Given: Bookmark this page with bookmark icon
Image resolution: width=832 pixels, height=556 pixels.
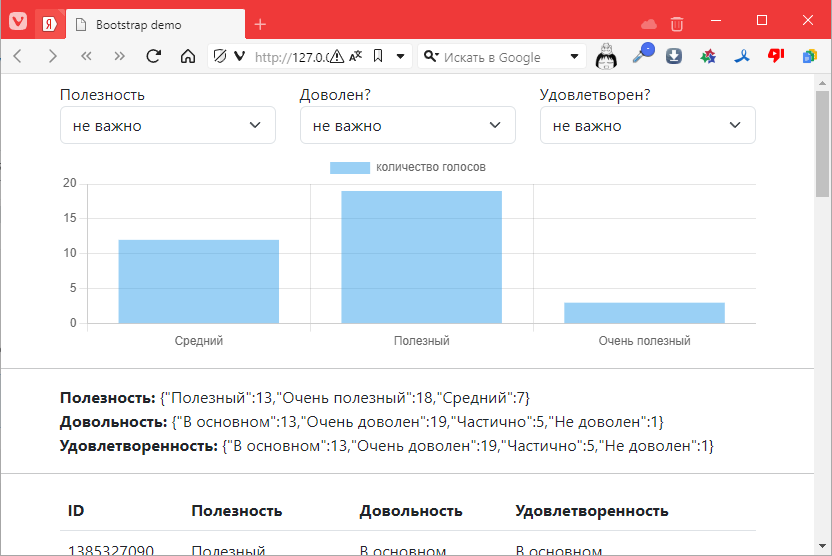Looking at the screenshot, I should coord(378,57).
